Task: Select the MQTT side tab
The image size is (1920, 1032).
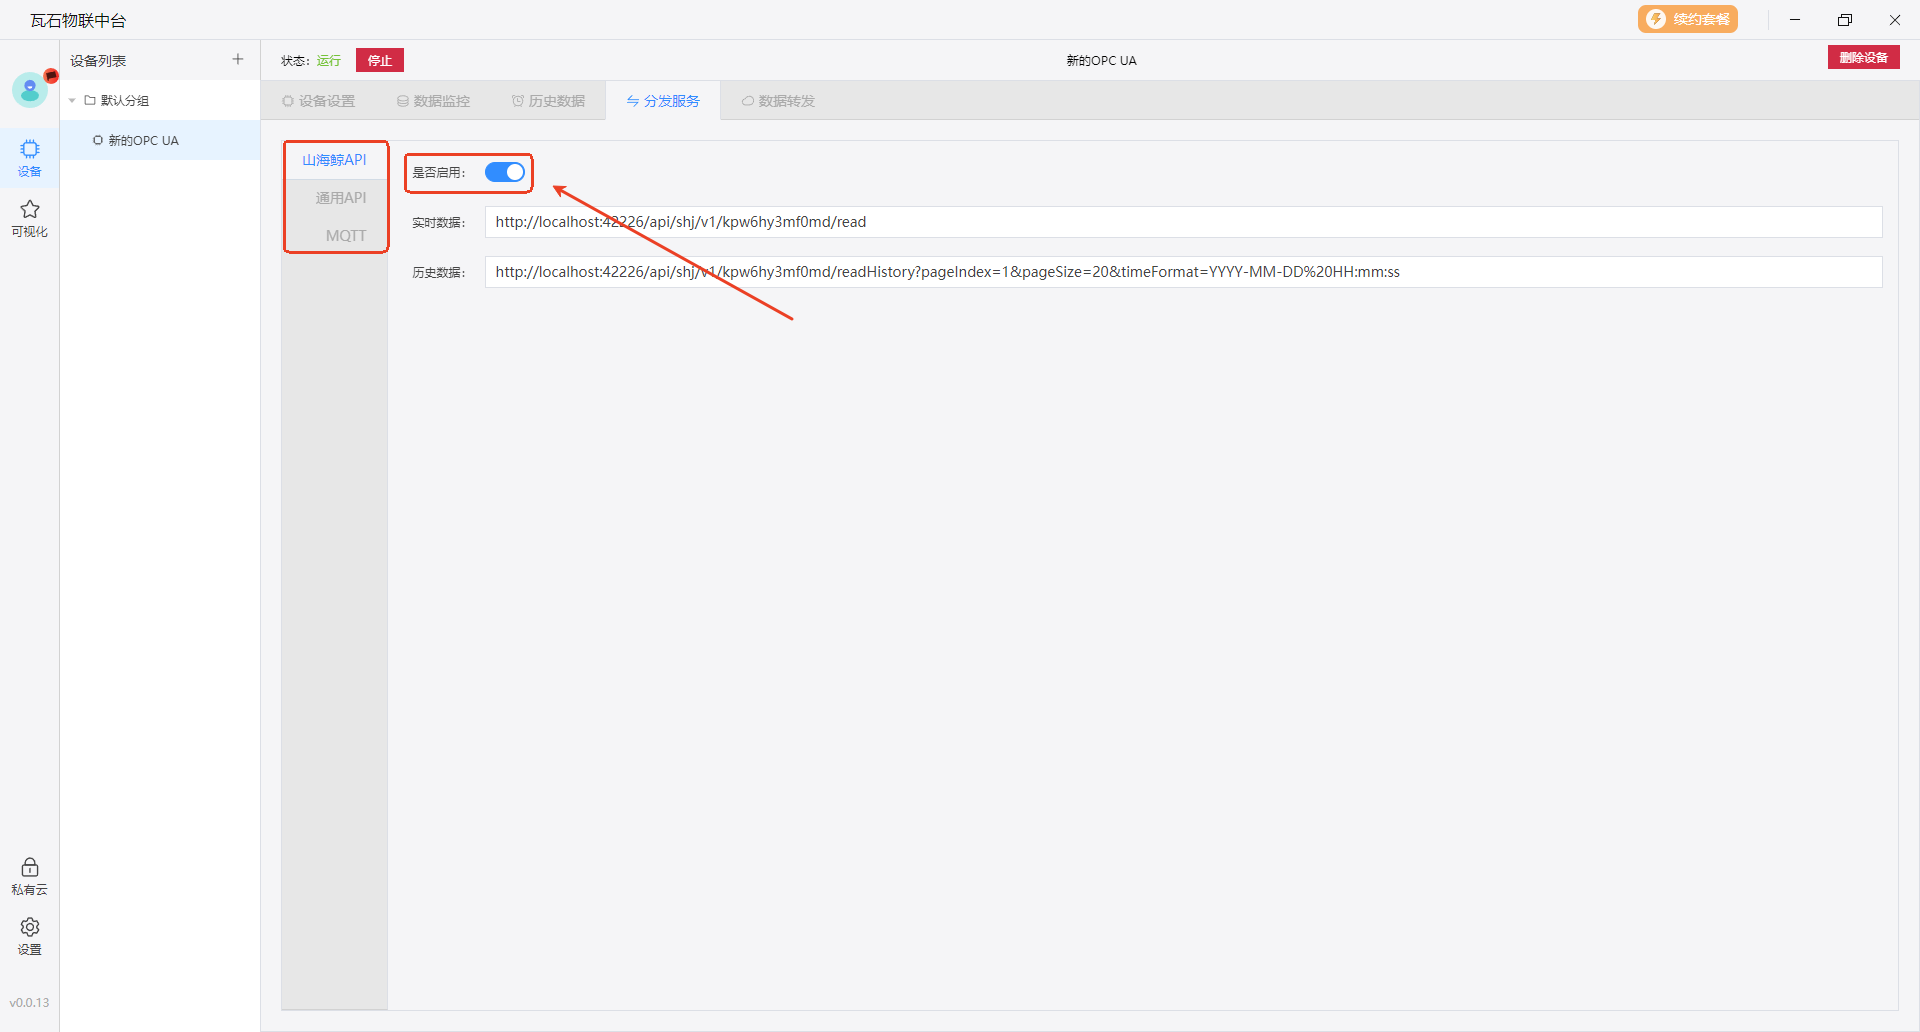Action: click(345, 236)
